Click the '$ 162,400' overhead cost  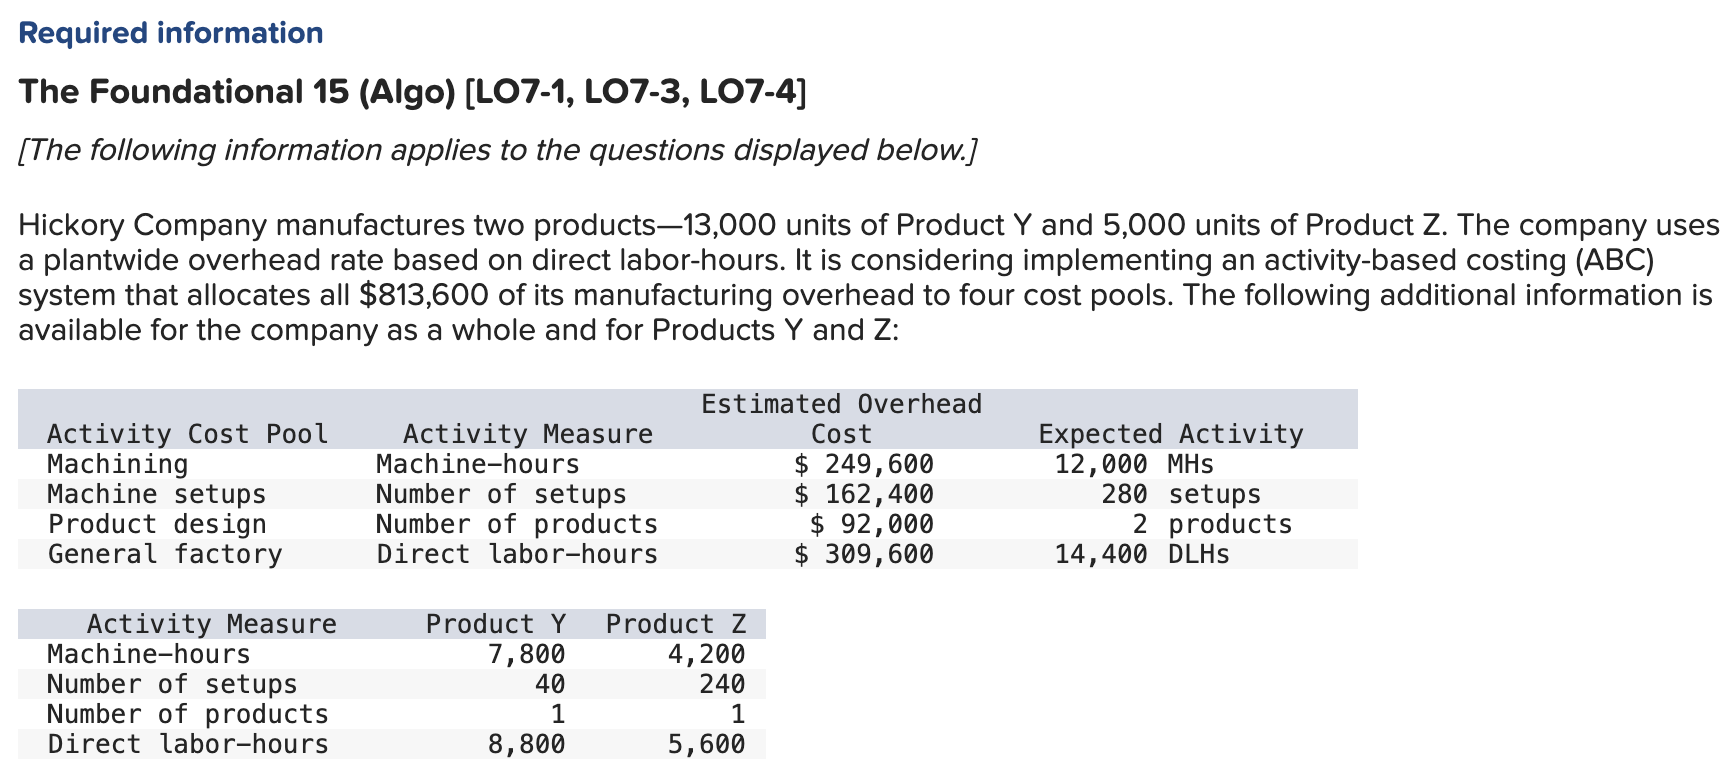(x=864, y=494)
